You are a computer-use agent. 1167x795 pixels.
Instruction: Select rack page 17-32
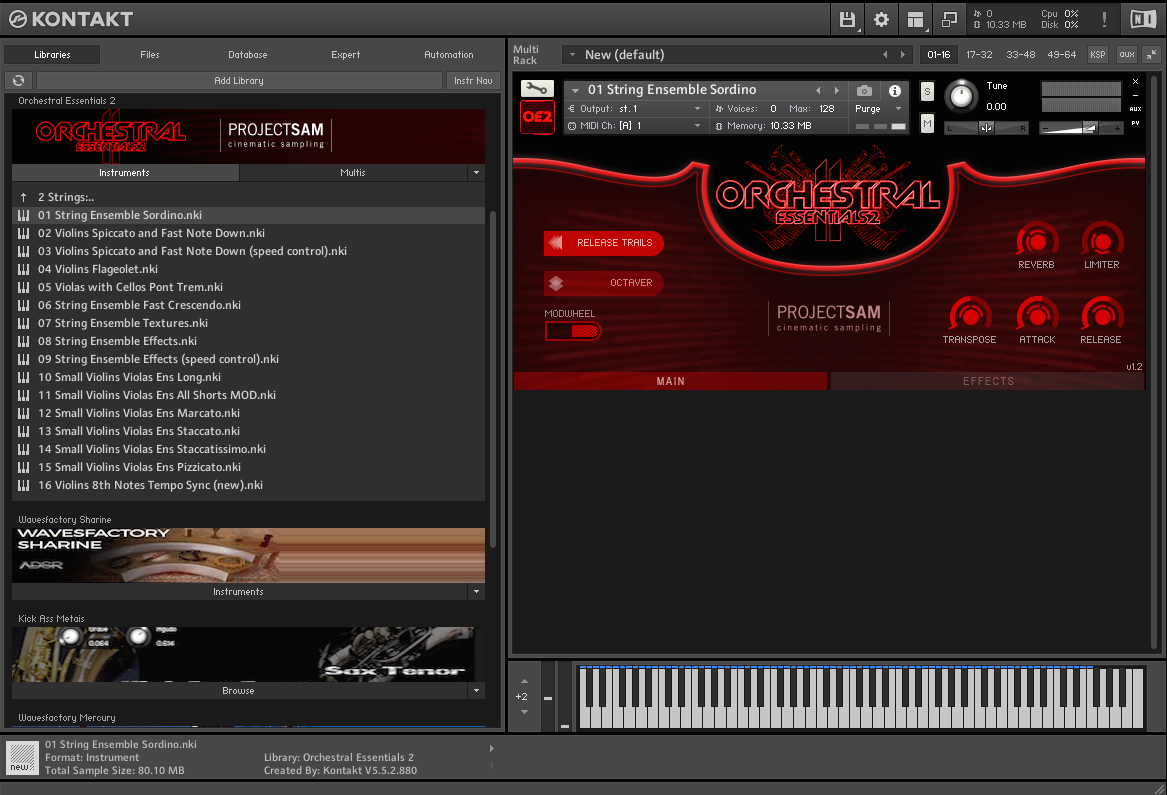tap(979, 54)
